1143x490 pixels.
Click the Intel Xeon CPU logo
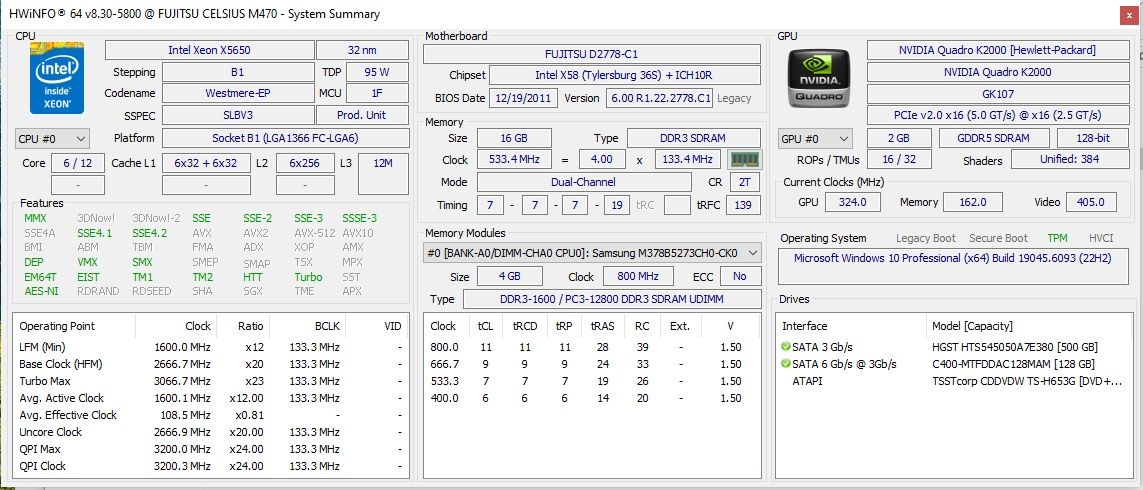pos(57,78)
